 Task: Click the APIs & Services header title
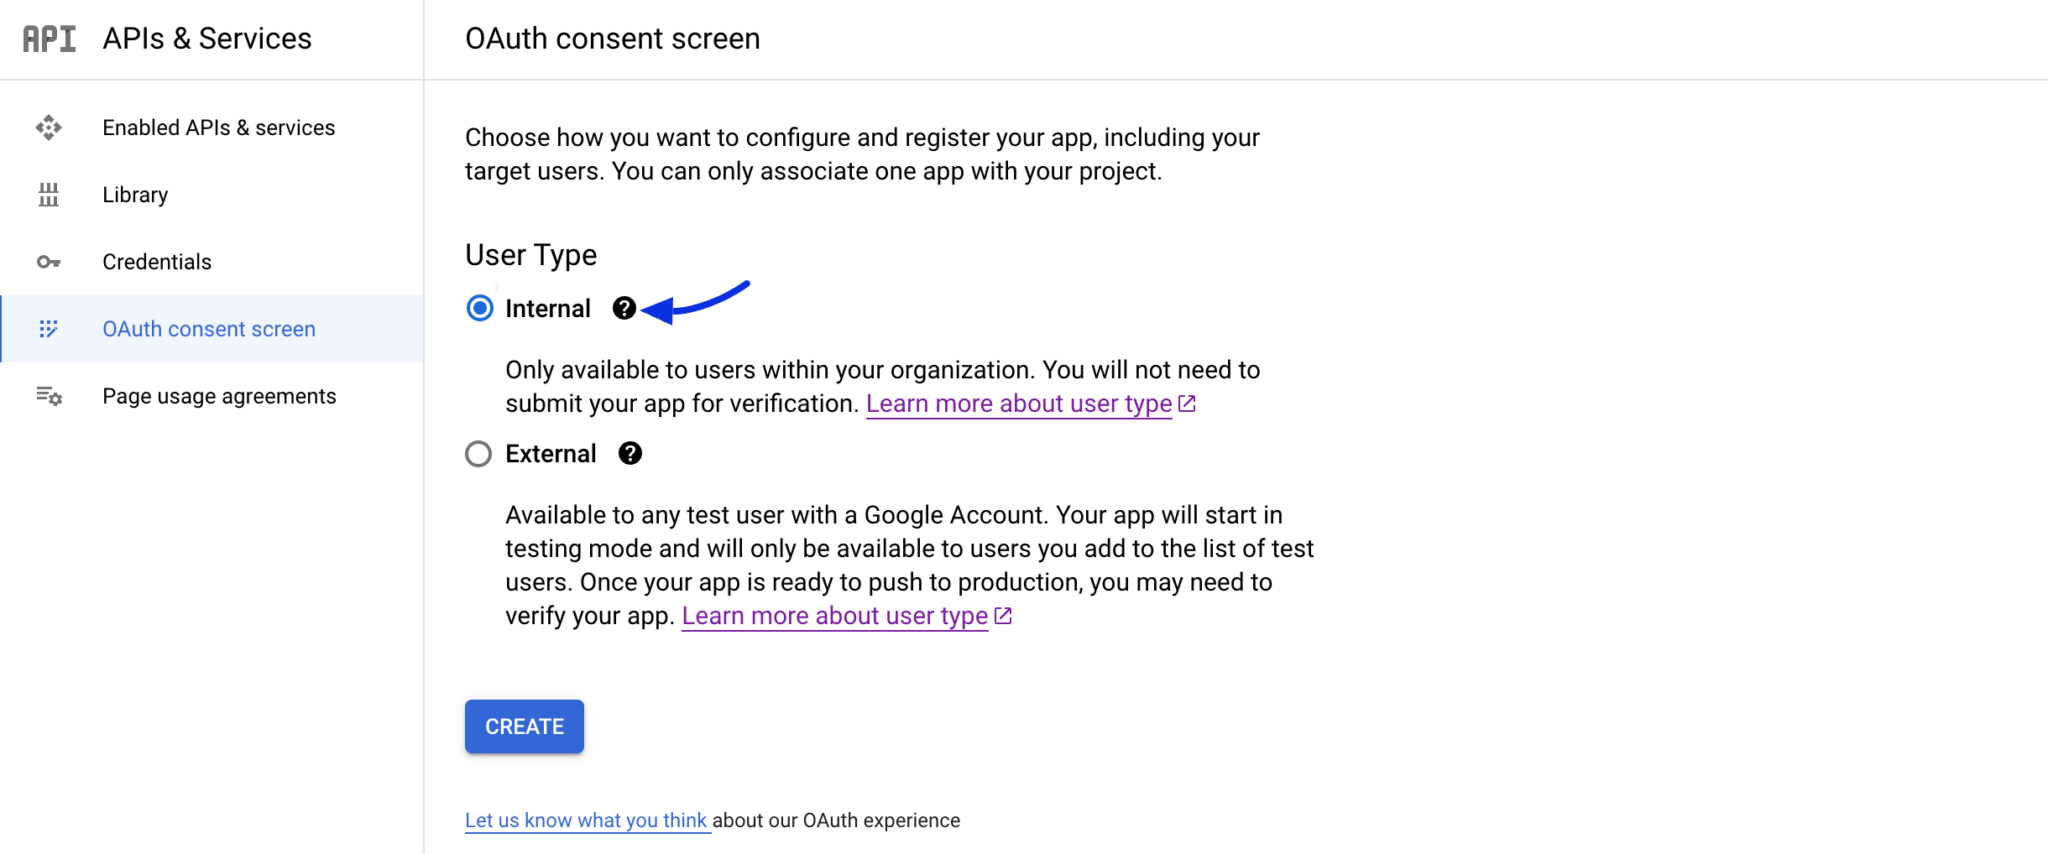tap(207, 39)
